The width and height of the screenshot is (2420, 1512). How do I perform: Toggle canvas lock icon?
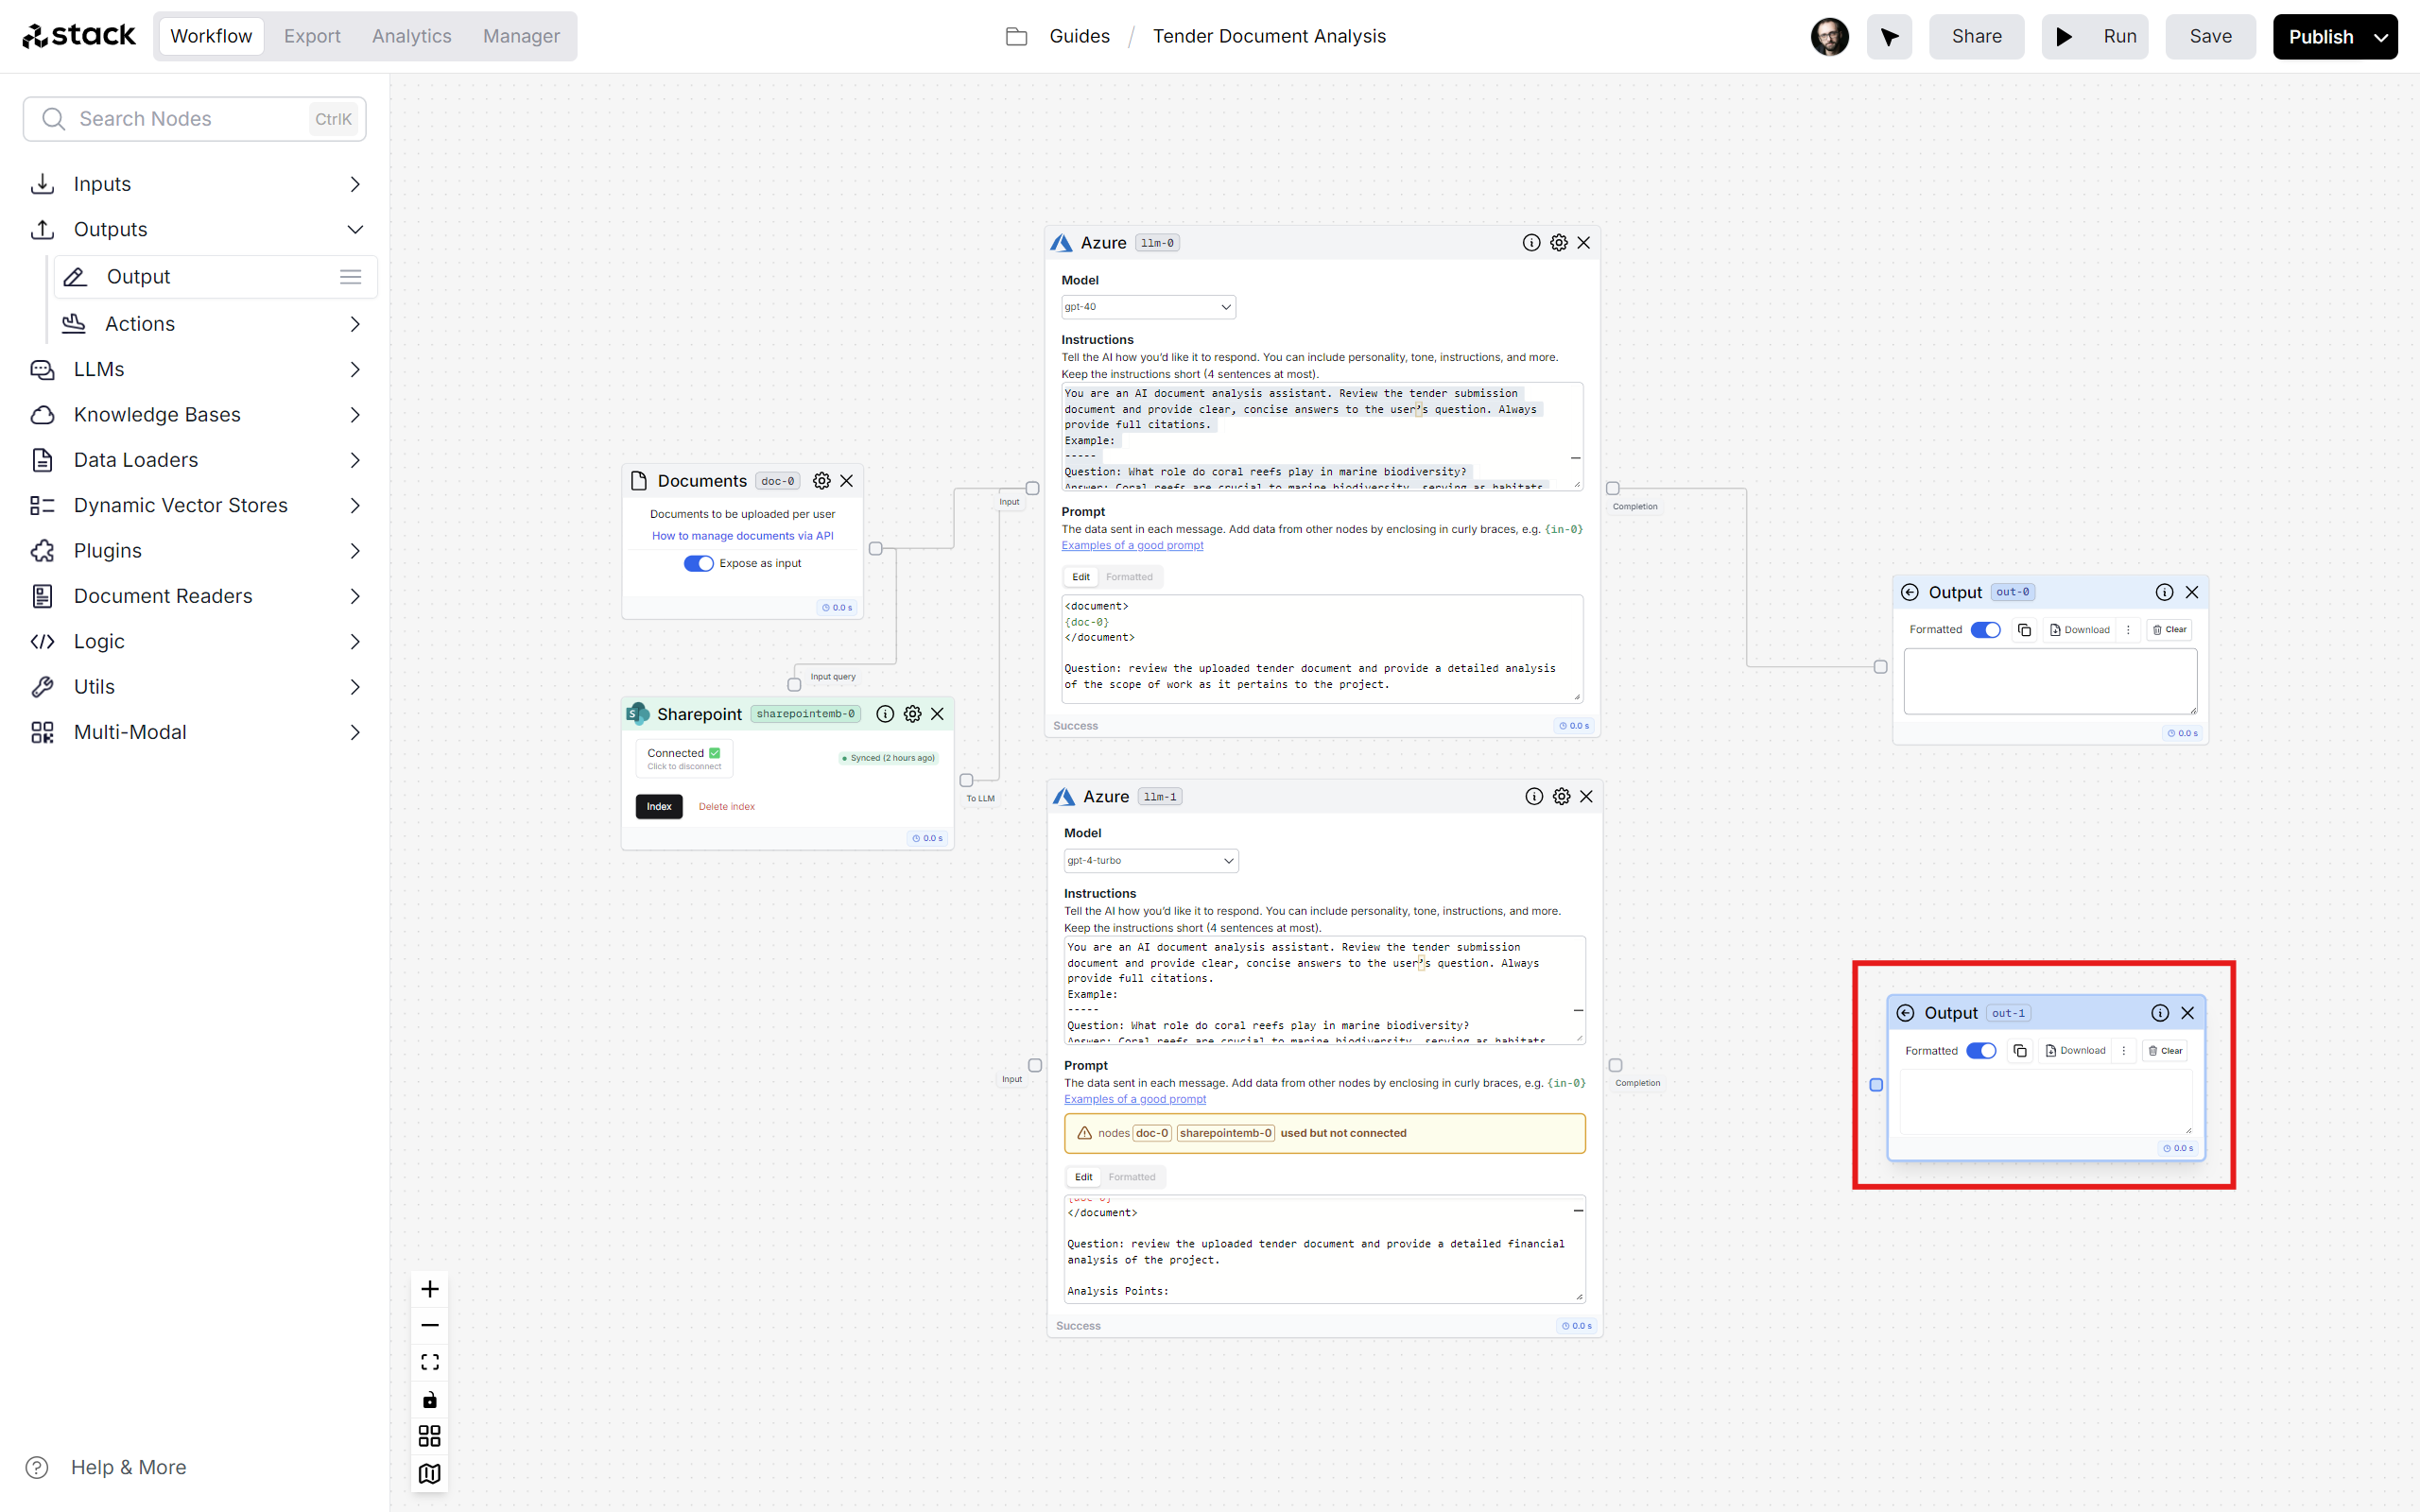point(430,1400)
